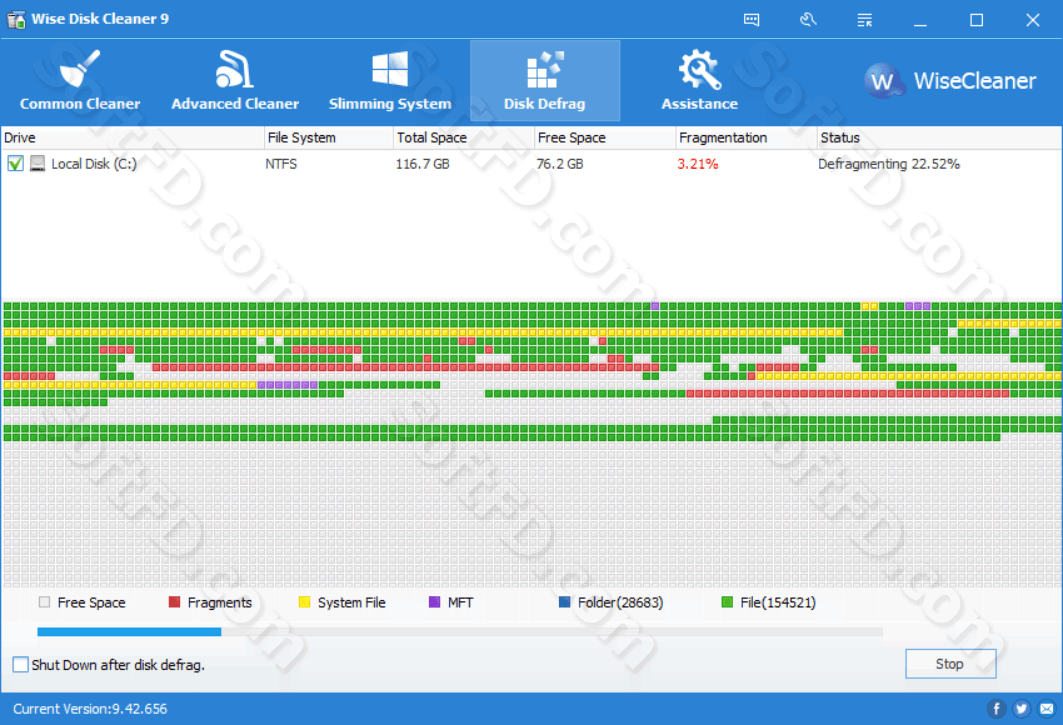Open the skin/settings icon in title bar

pos(807,20)
